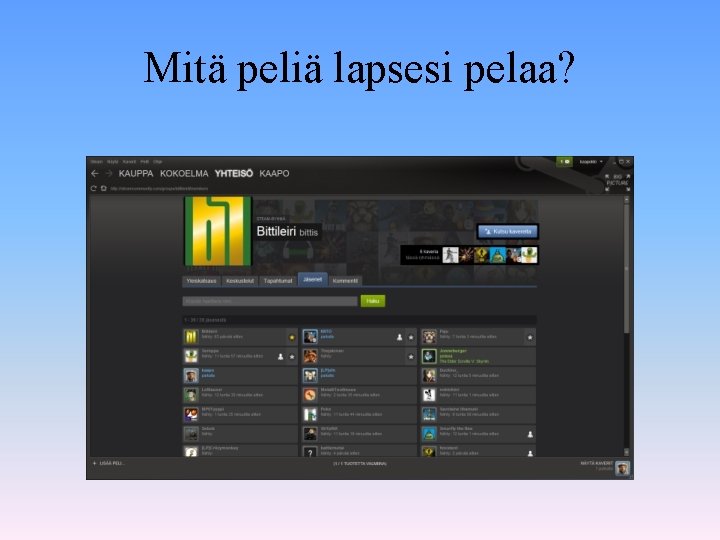Screen dimensions: 720x540
Task: Open the Ohje menu
Action: coord(158,162)
